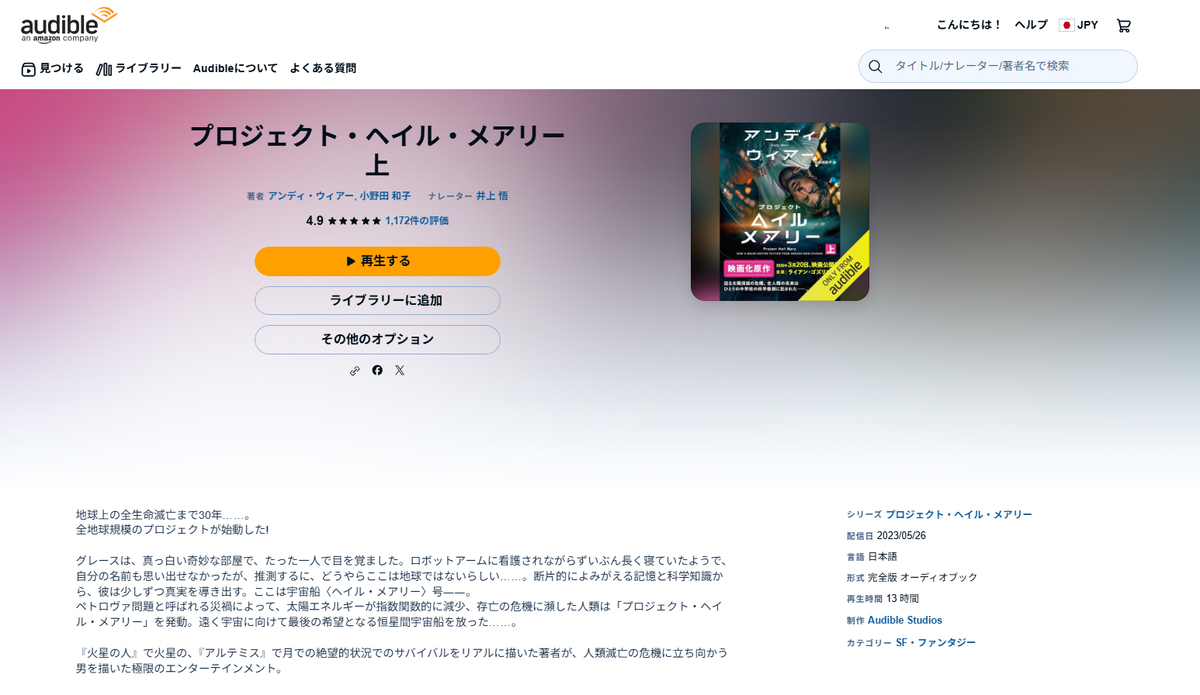The image size is (1200, 695).
Task: View the 1,172件の評価 ratings link
Action: [417, 221]
